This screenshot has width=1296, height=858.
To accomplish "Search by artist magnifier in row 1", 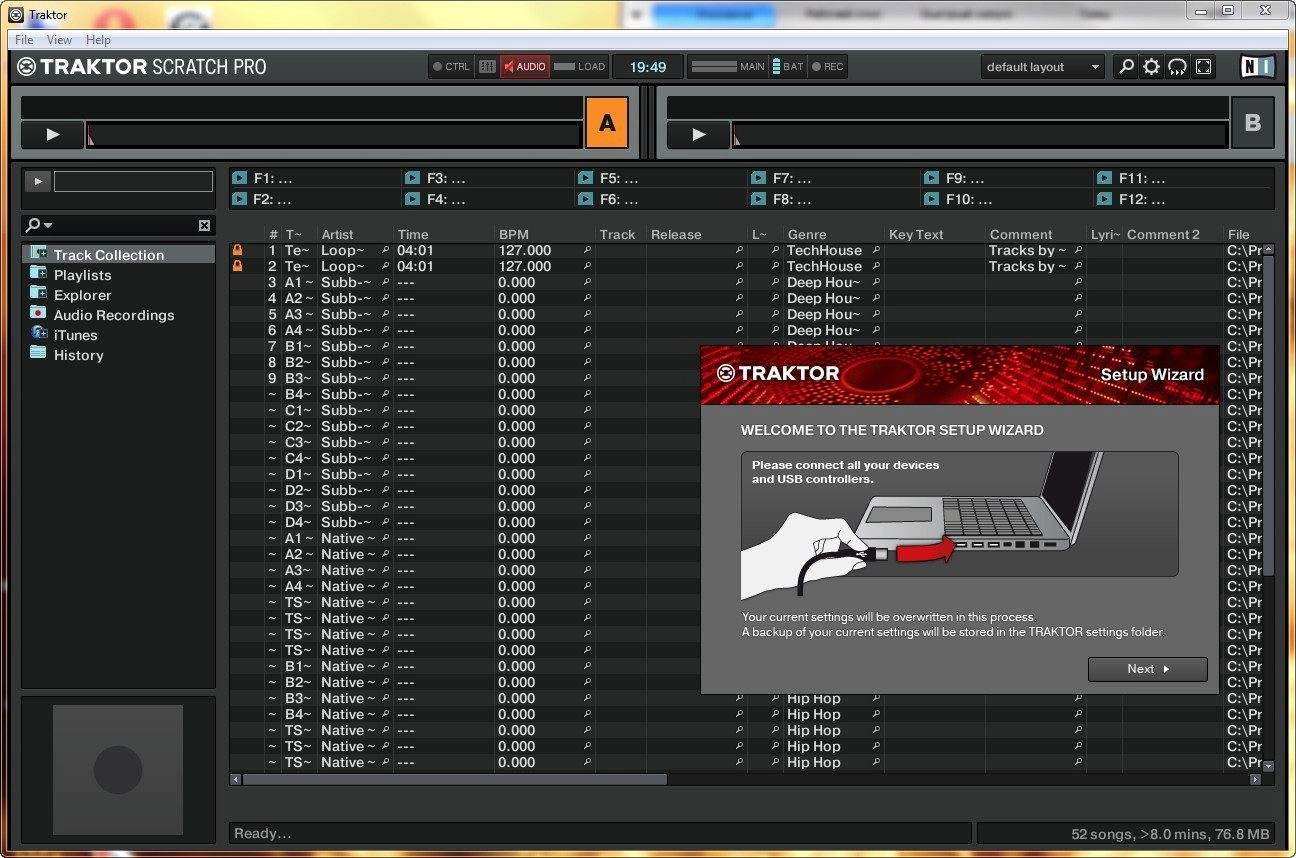I will (385, 250).
